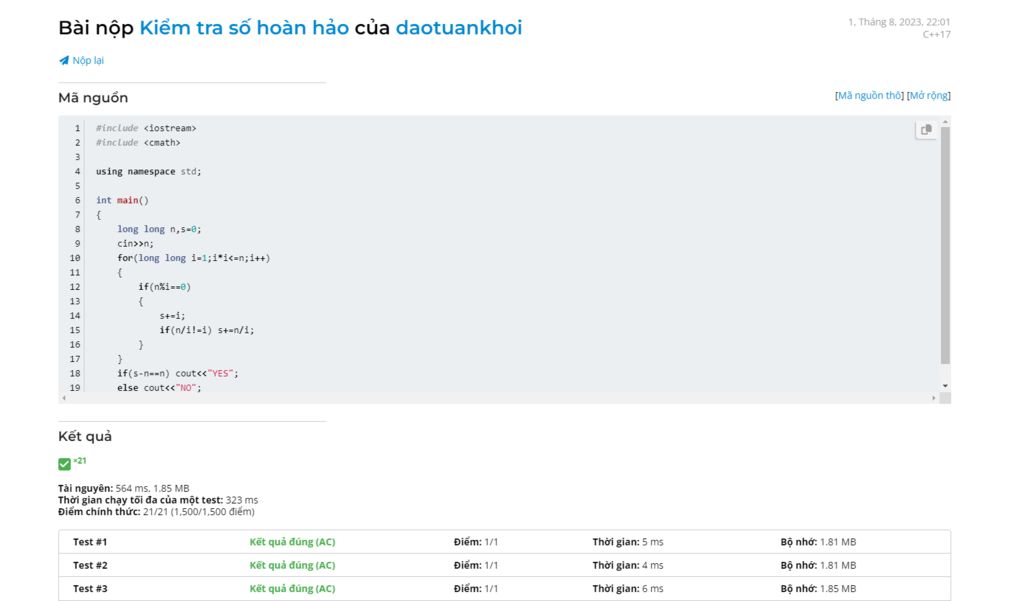The height and width of the screenshot is (601, 1024).
Task: Copy source code with the clipboard icon
Action: click(926, 129)
